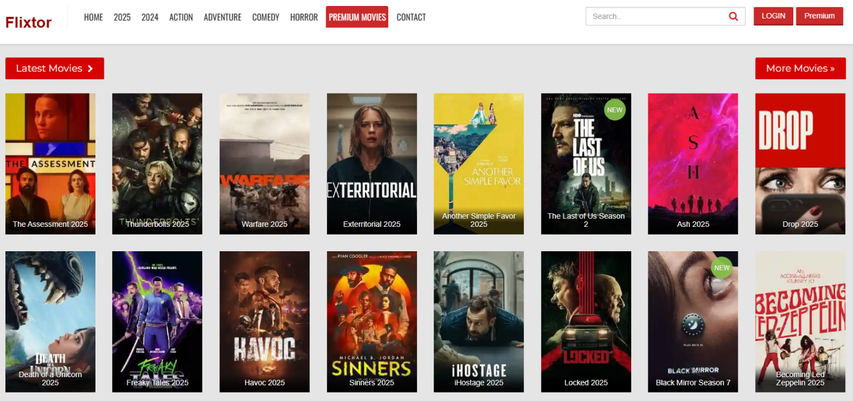
Task: Open Warfare 2025 poster
Action: pyautogui.click(x=264, y=164)
